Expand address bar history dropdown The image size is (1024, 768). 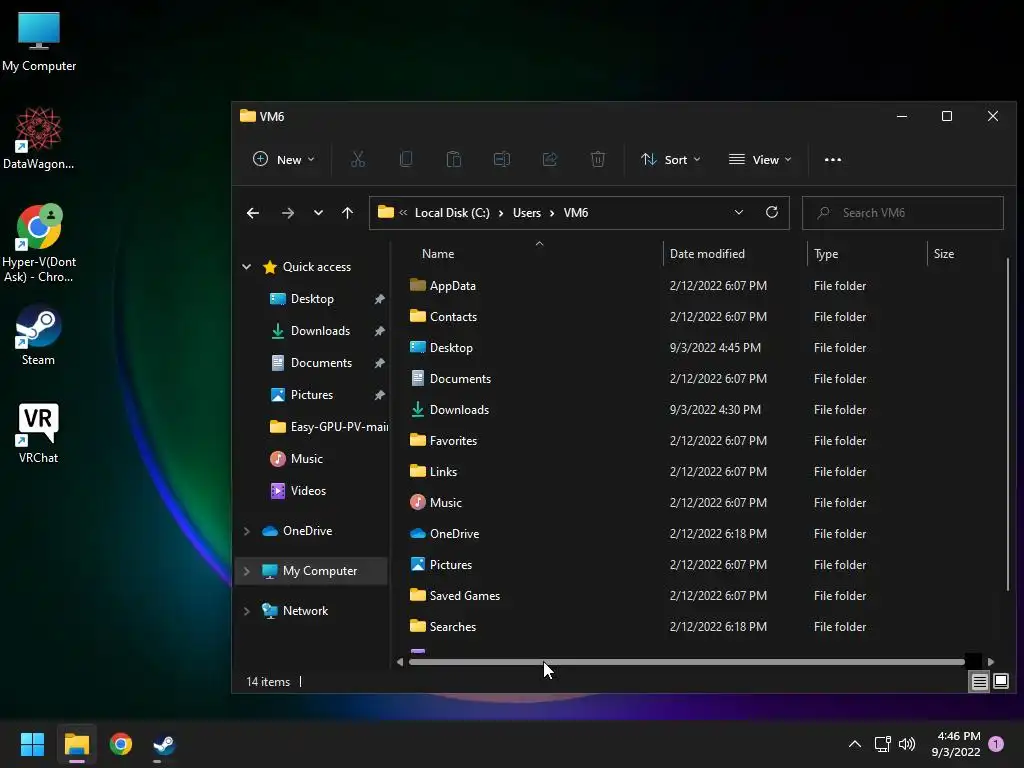pyautogui.click(x=739, y=212)
